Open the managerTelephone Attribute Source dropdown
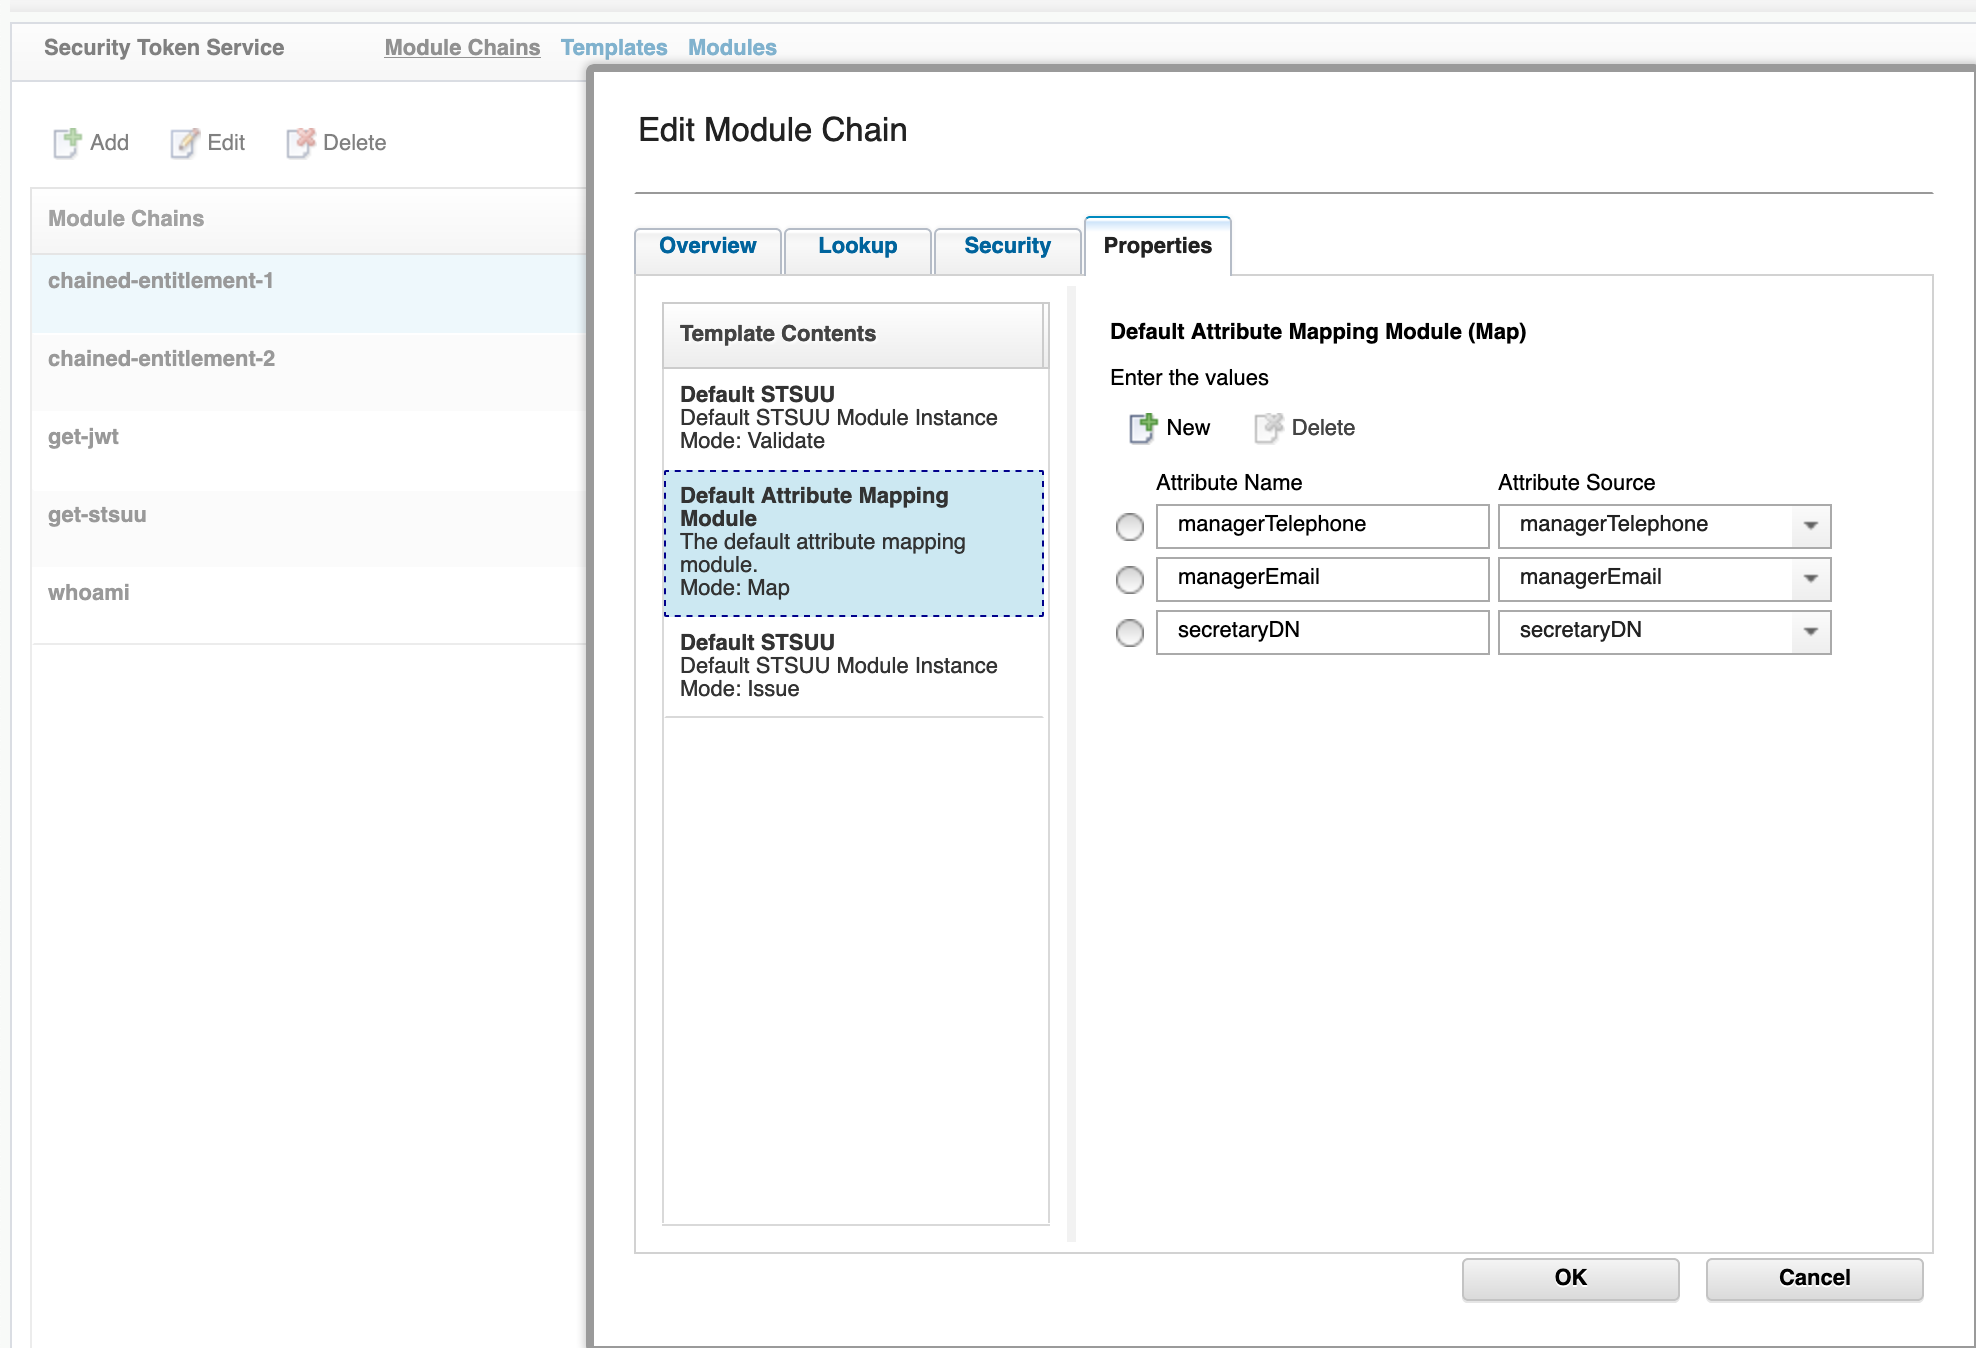1976x1348 pixels. (1810, 526)
